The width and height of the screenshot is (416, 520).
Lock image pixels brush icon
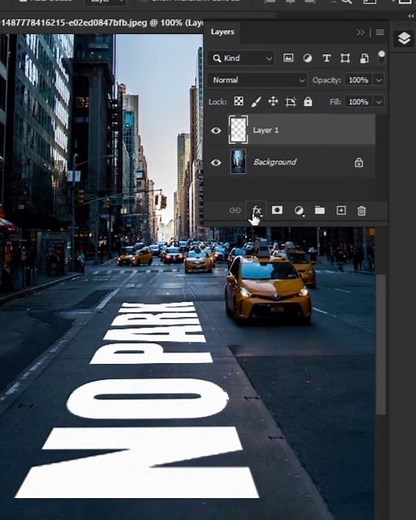point(256,101)
